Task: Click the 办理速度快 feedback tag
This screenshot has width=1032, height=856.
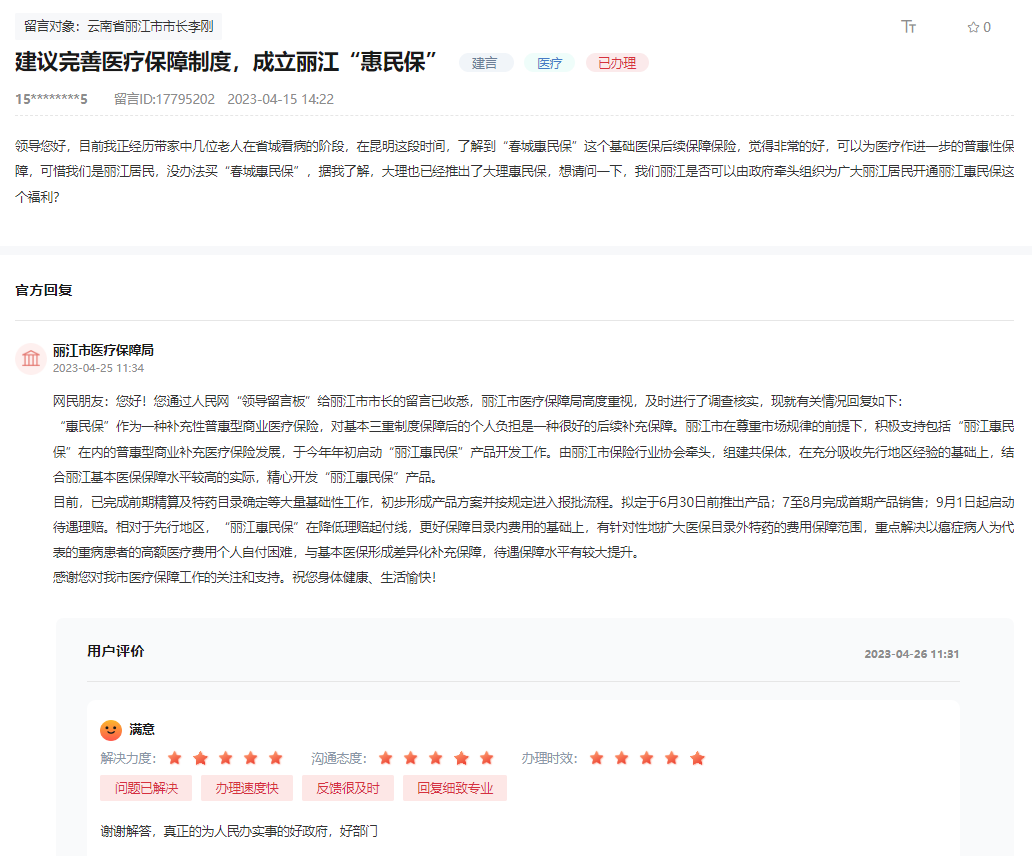Action: 247,788
